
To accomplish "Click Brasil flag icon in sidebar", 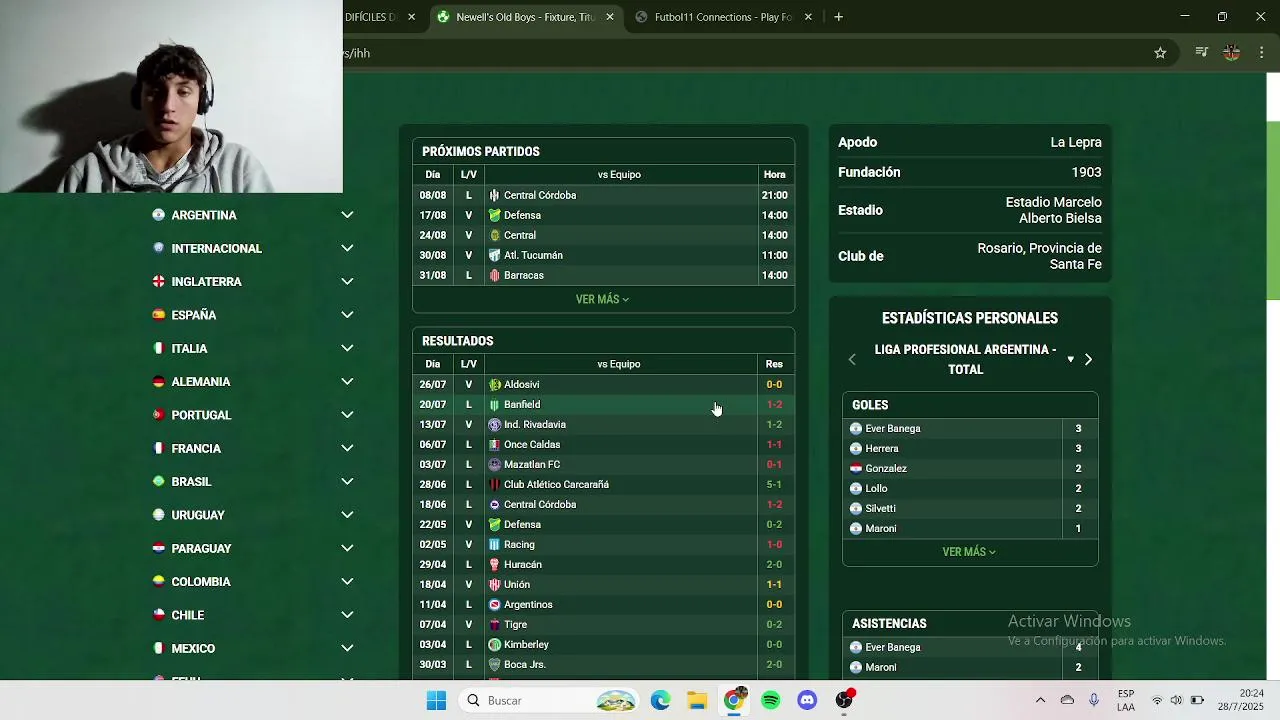I will [x=158, y=482].
